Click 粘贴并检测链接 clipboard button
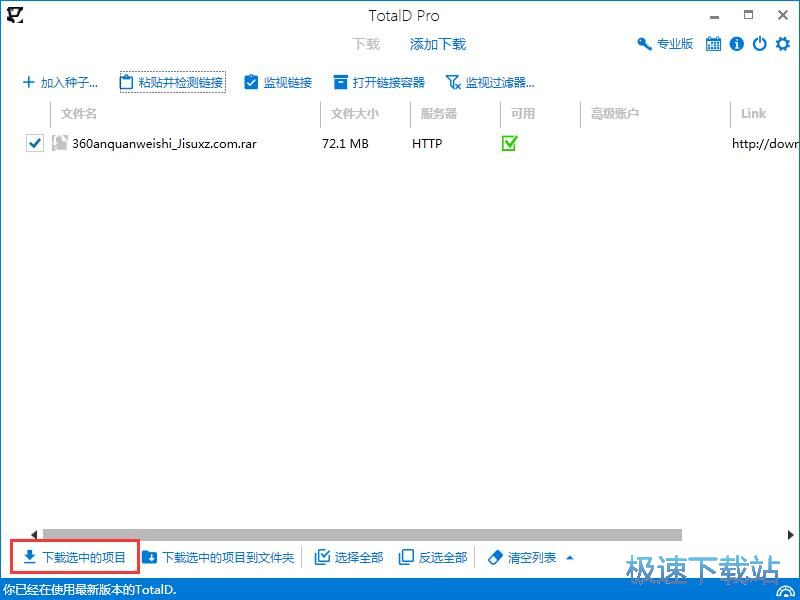The width and height of the screenshot is (800, 600). coord(172,82)
